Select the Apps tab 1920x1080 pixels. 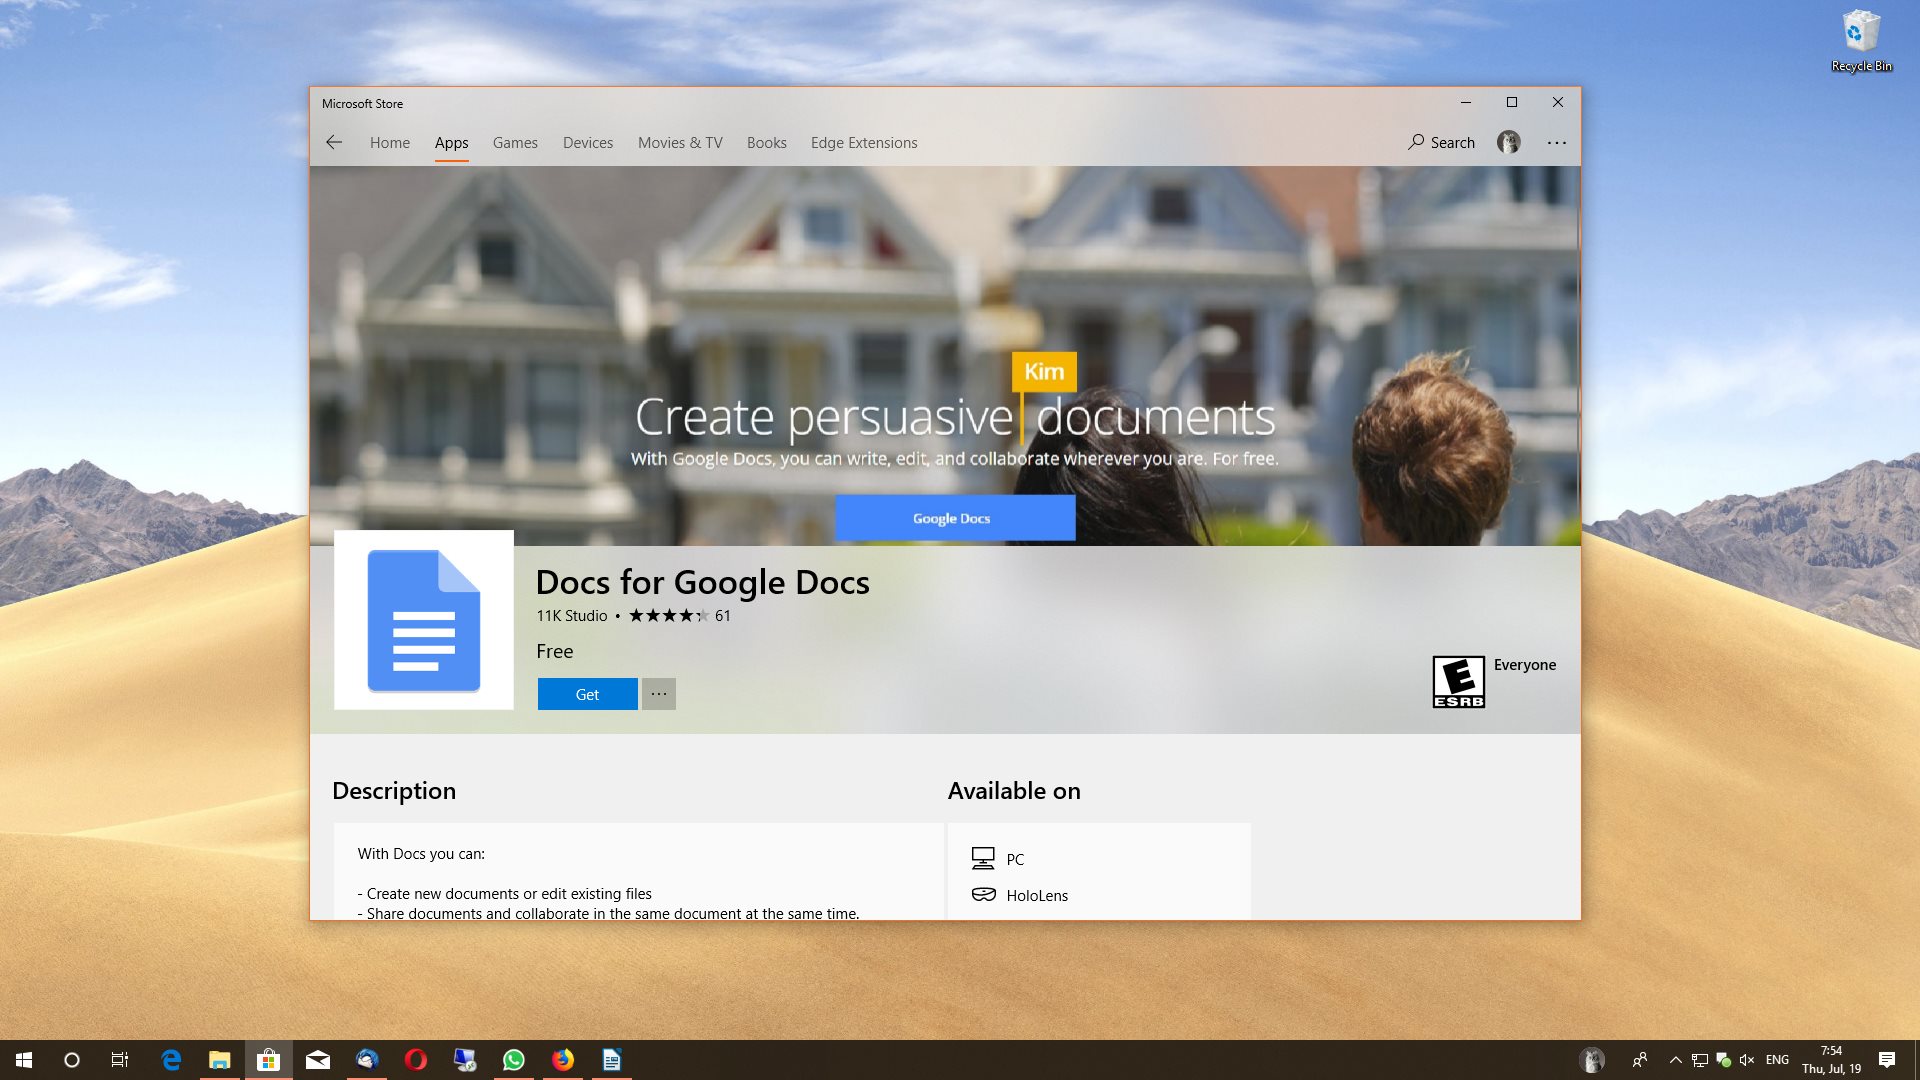pyautogui.click(x=451, y=143)
